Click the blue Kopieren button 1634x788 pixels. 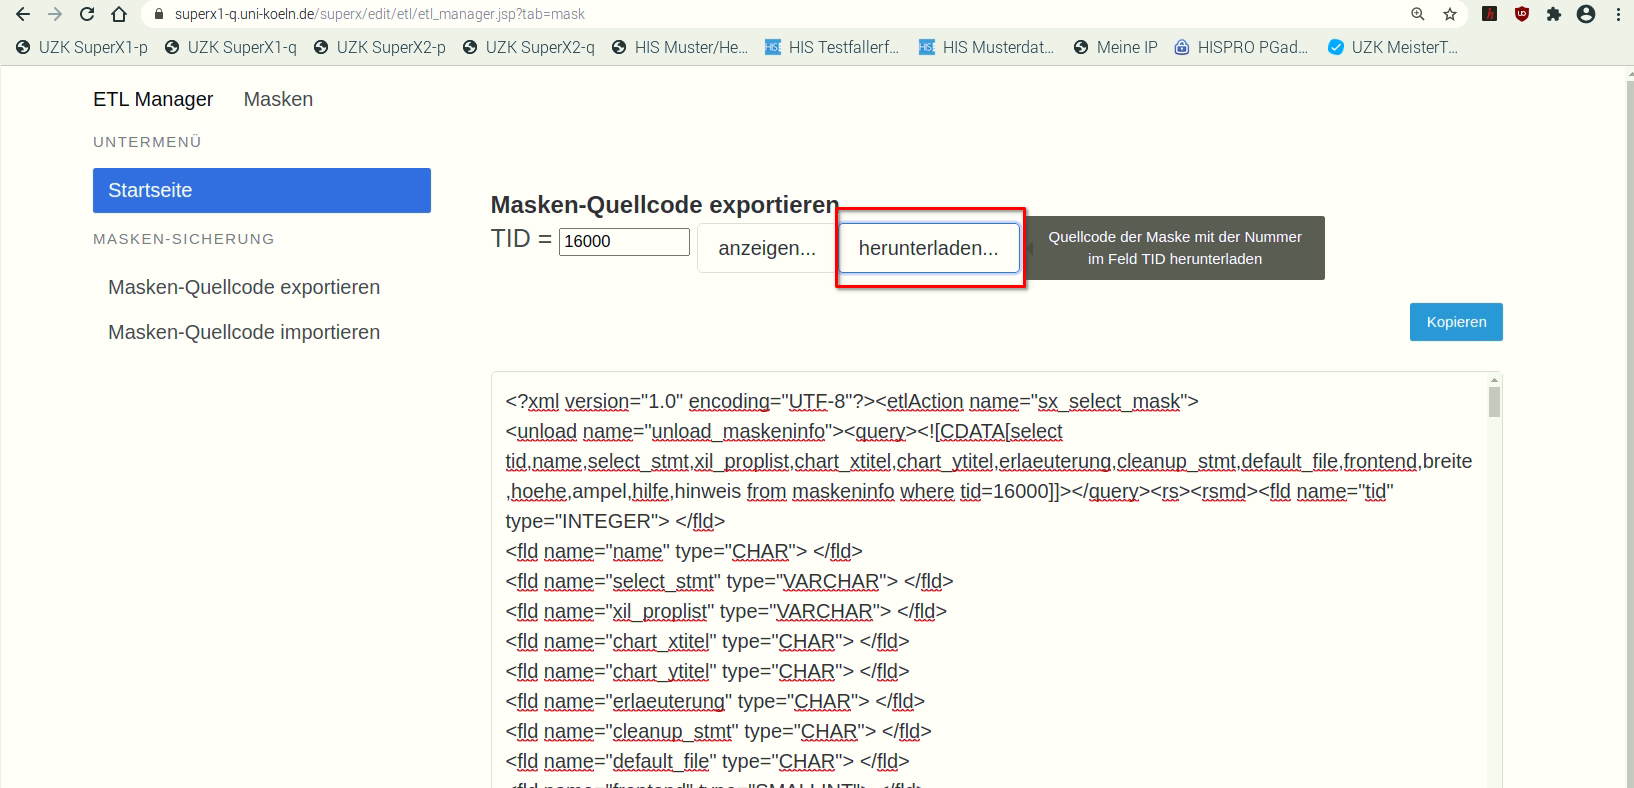1456,322
